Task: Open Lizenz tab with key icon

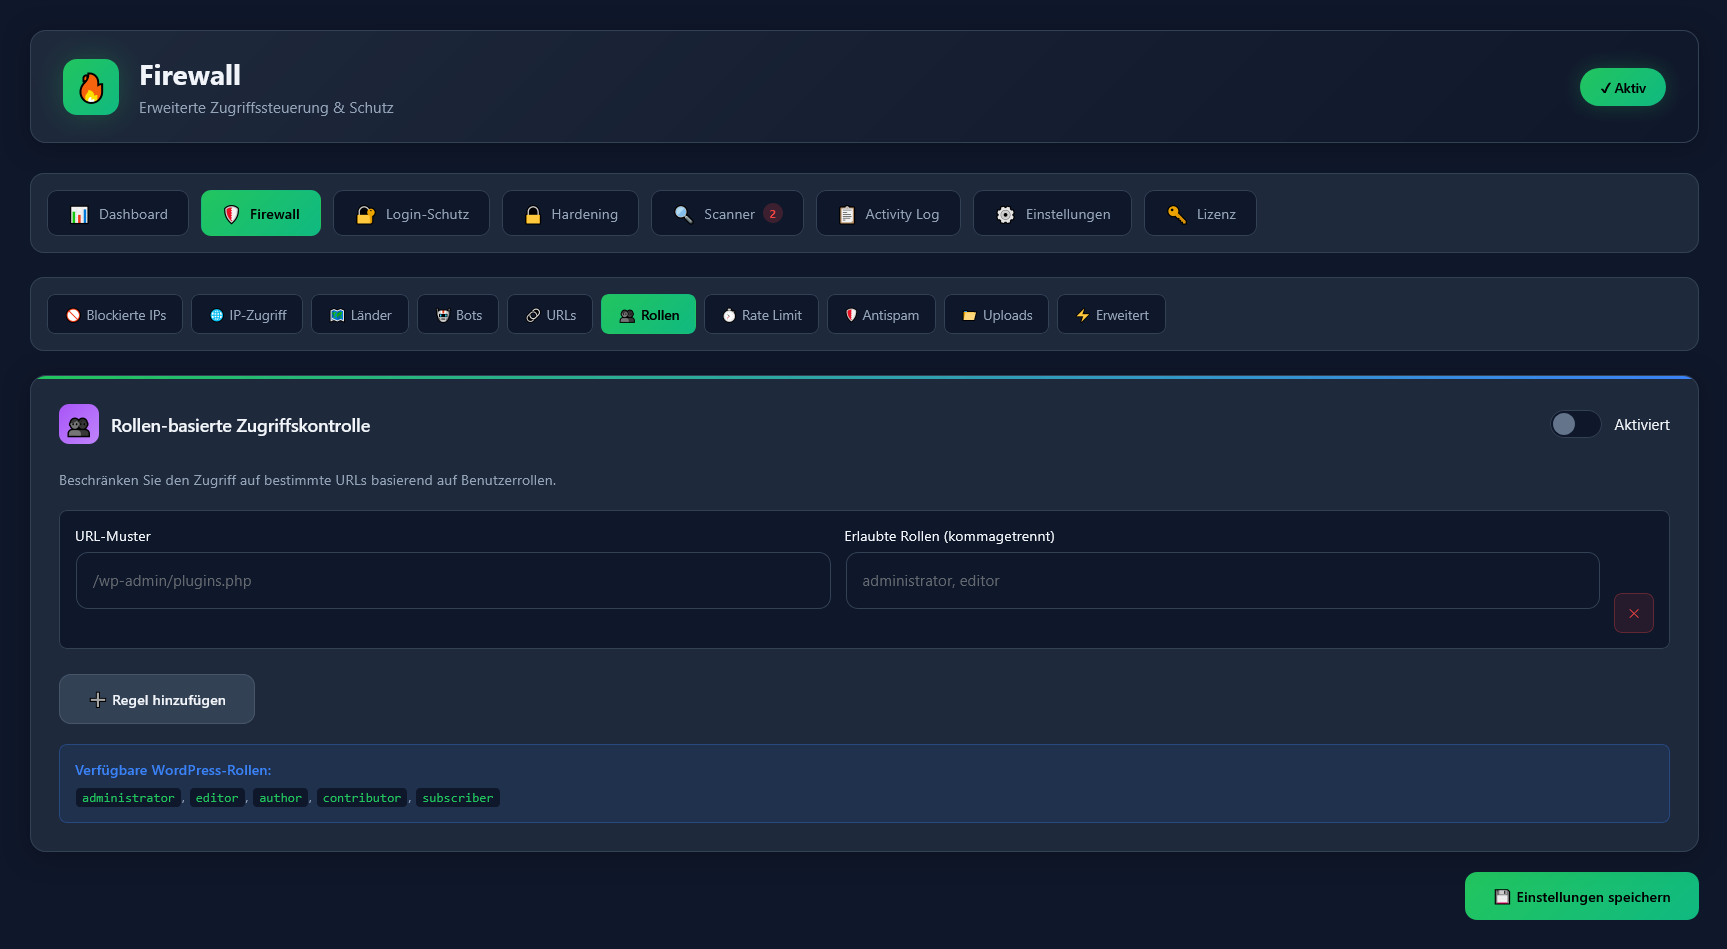Action: (x=1200, y=214)
